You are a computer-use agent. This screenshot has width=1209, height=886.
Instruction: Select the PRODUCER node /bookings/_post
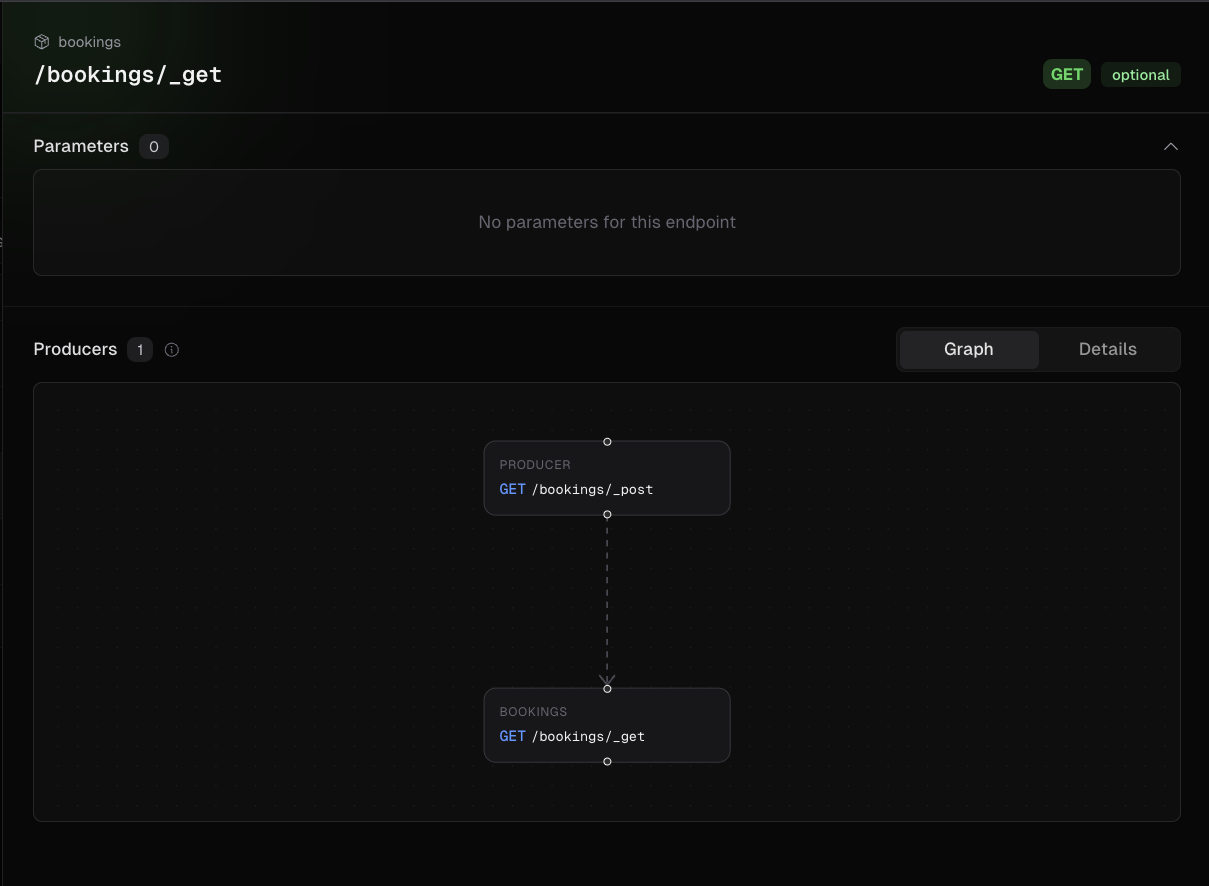click(607, 478)
